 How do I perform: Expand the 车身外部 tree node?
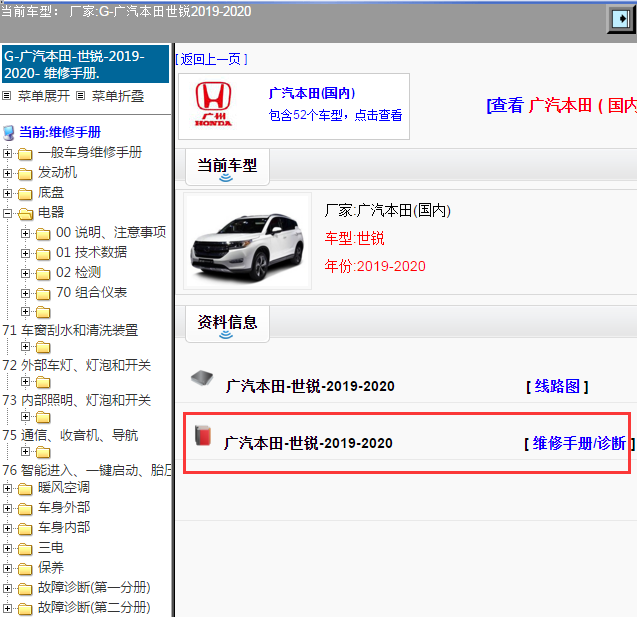coord(7,508)
